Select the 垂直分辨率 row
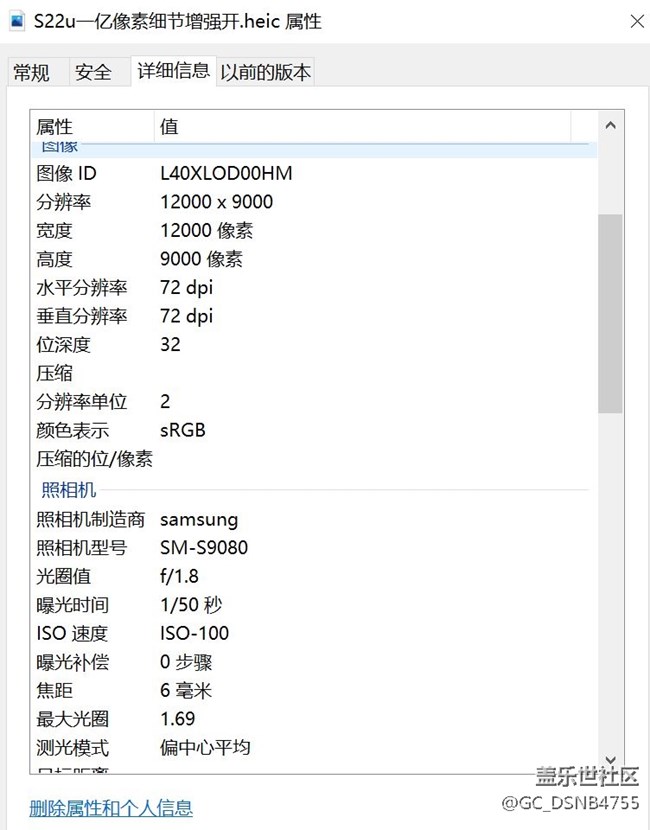Viewport: 650px width, 830px height. point(314,316)
